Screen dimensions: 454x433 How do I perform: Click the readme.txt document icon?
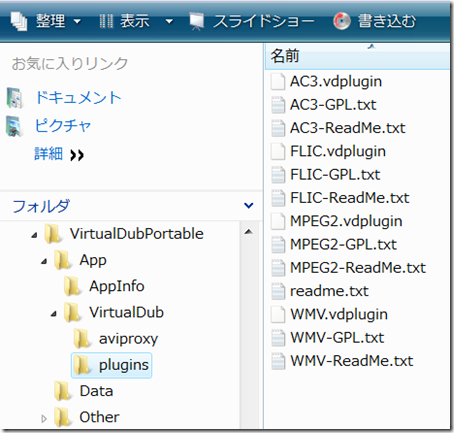coord(278,291)
